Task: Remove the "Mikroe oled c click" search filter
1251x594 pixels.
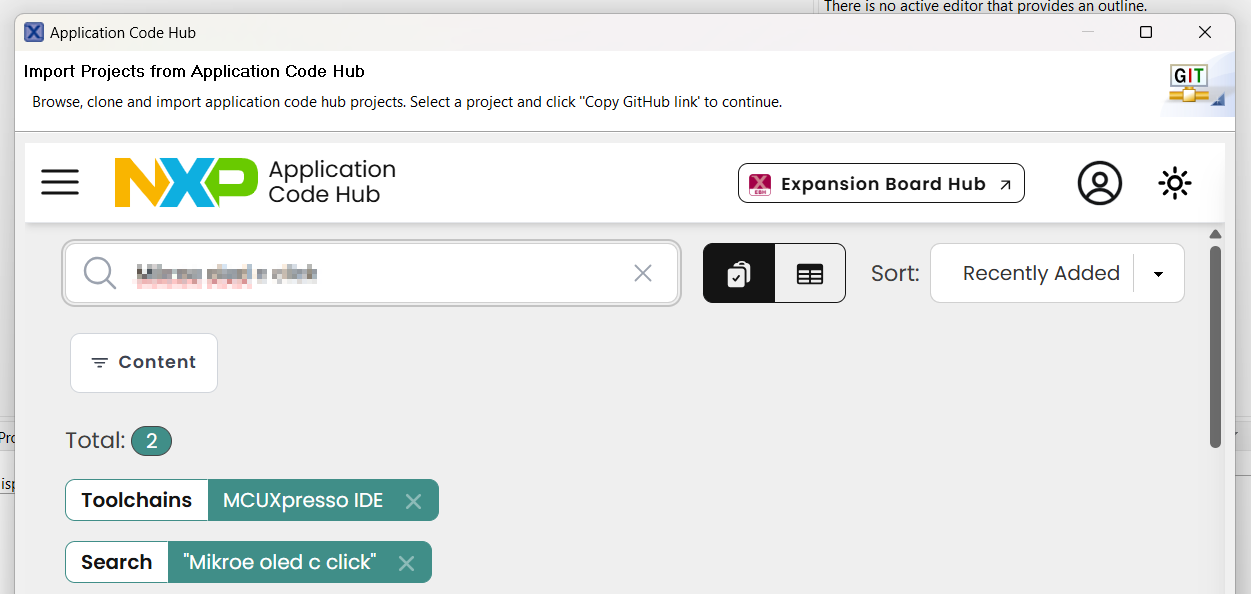Action: (x=406, y=563)
